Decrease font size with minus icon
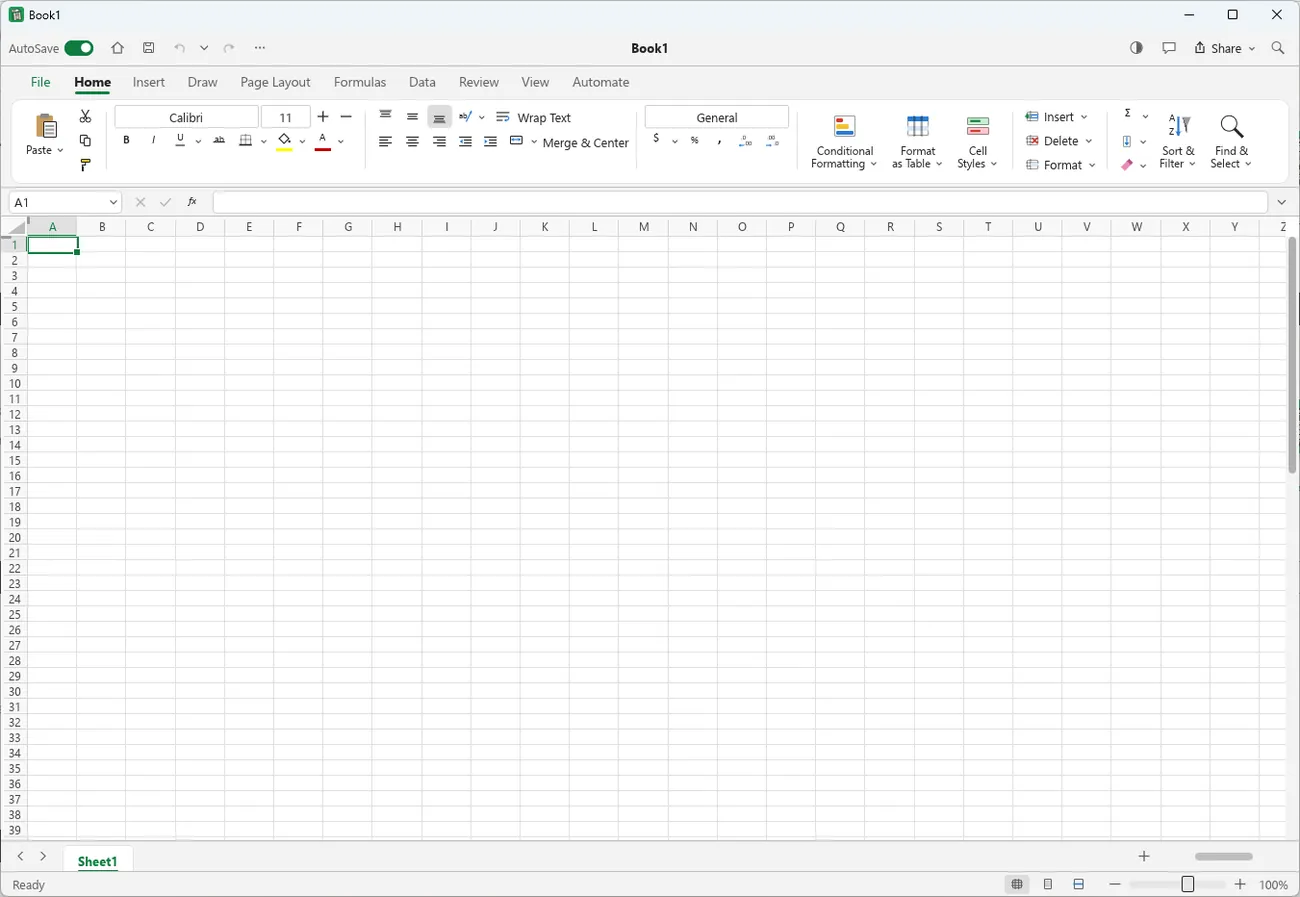This screenshot has height=897, width=1300. [347, 117]
